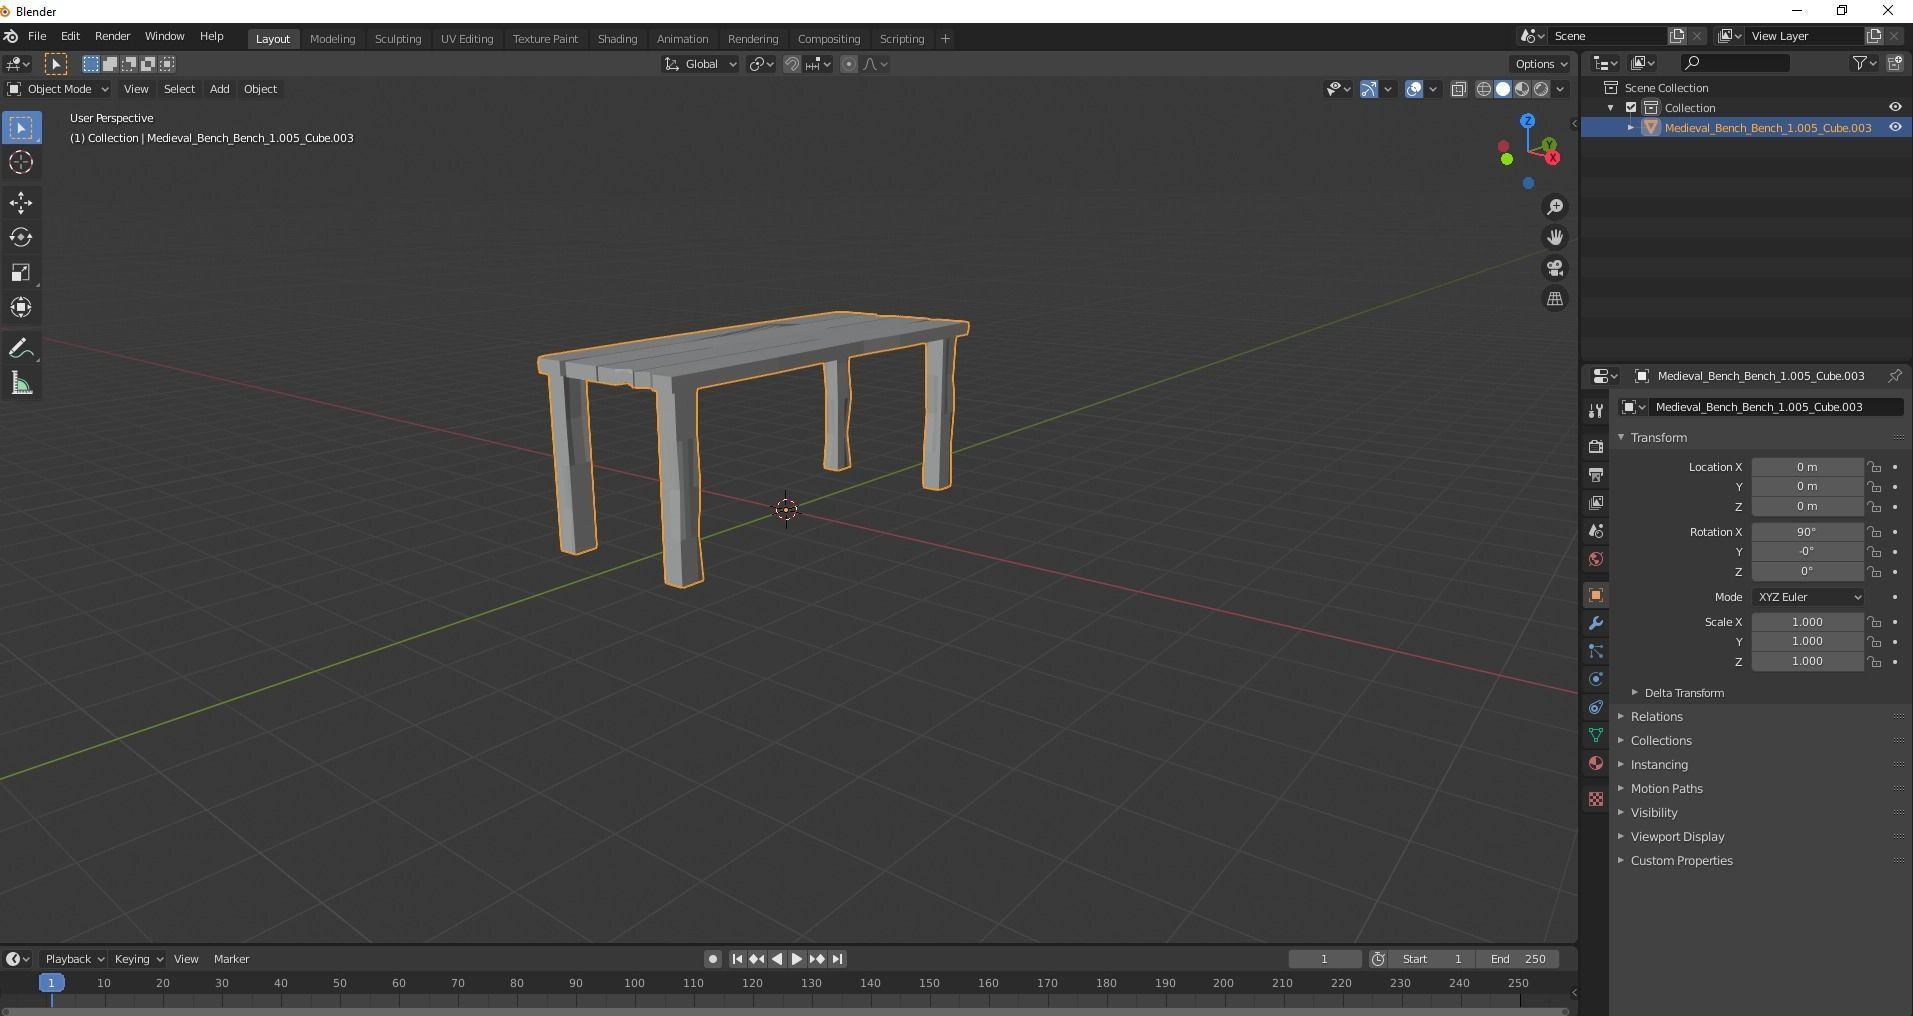Screen dimensions: 1913x1016
Task: Expand Medieval_Bench object in outliner tree
Action: tap(1631, 128)
